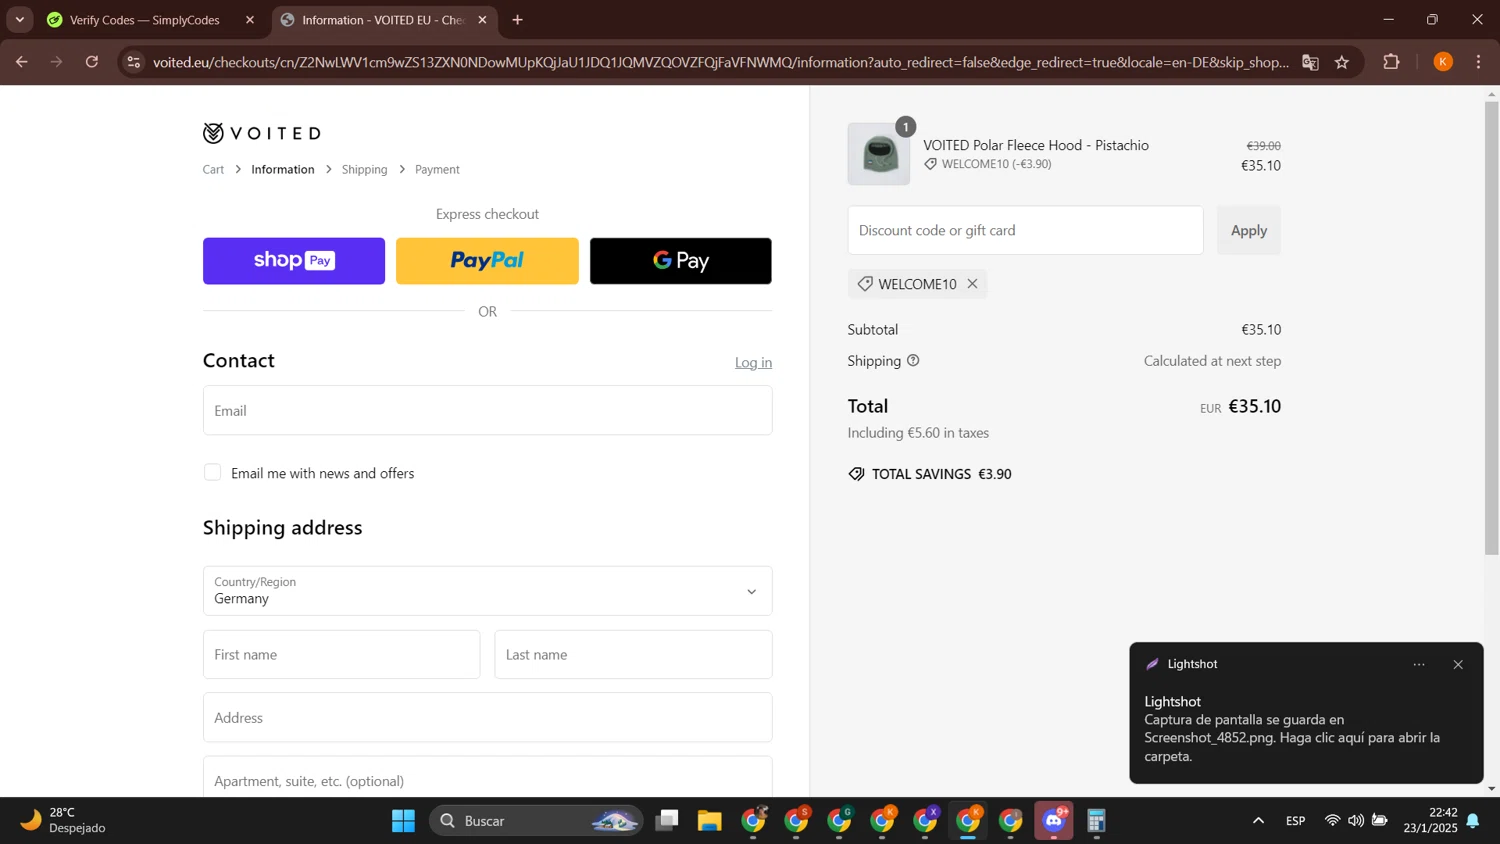The image size is (1500, 844).
Task: Select the Shipping breadcrumb step
Action: 364,170
